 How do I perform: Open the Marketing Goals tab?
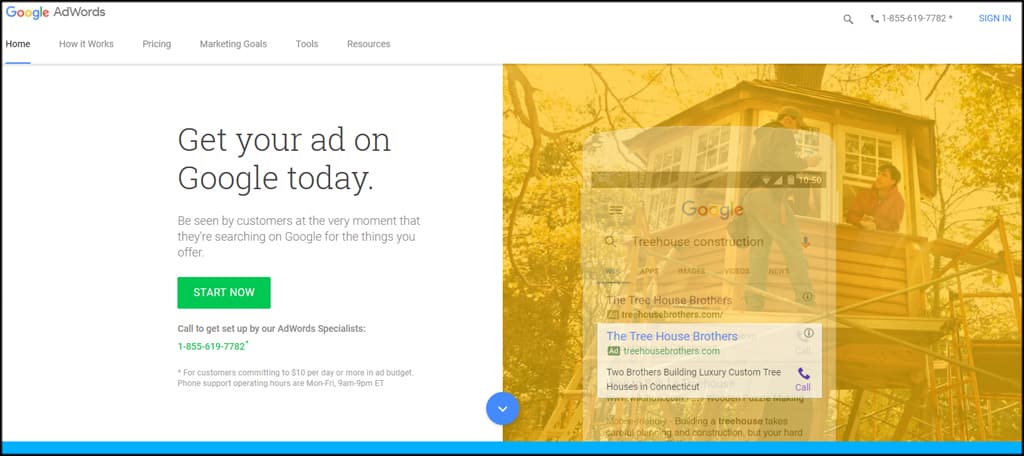tap(233, 44)
